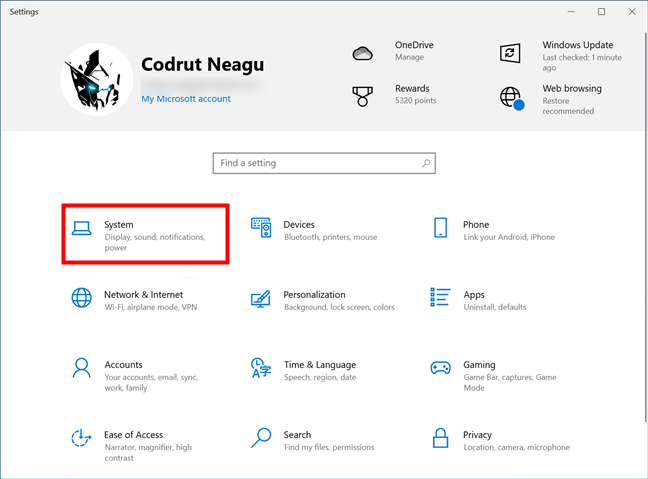The height and width of the screenshot is (479, 648).
Task: Click 'Background, lock screen, colors' description
Action: pyautogui.click(x=339, y=307)
